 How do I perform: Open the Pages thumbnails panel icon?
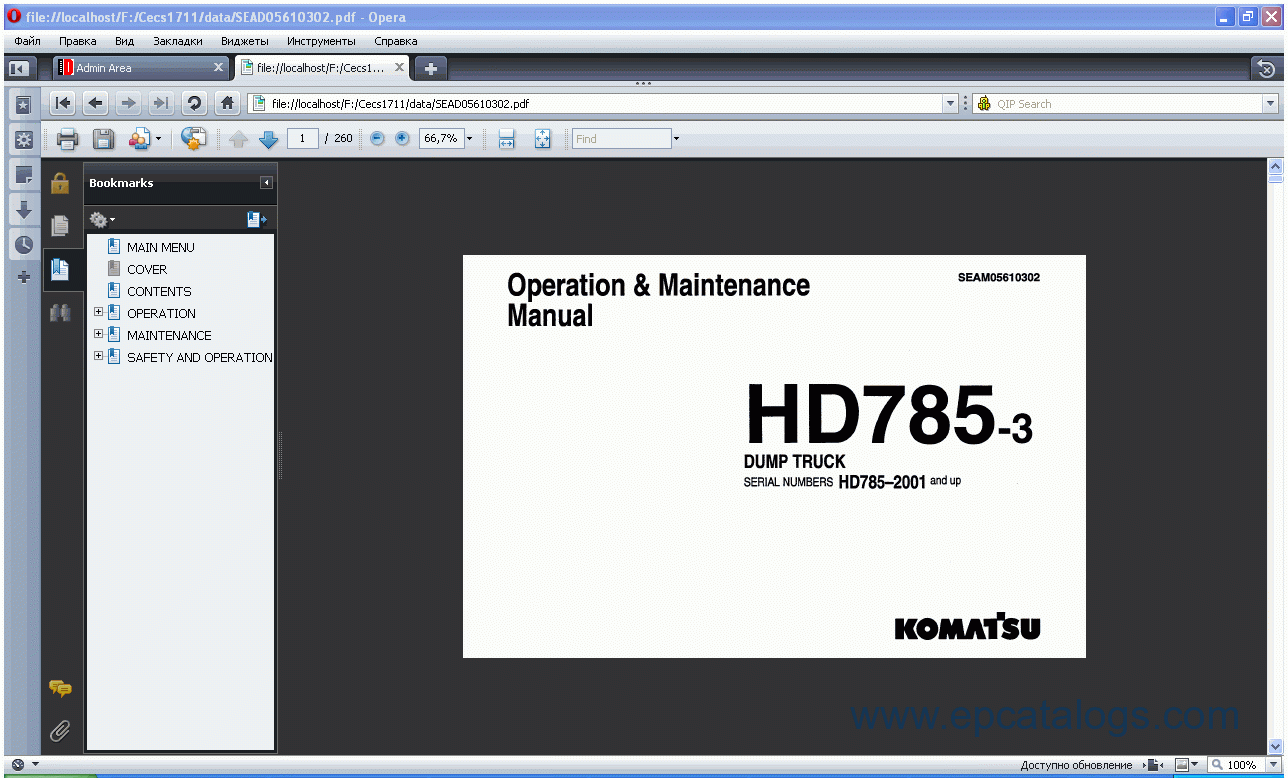point(60,226)
